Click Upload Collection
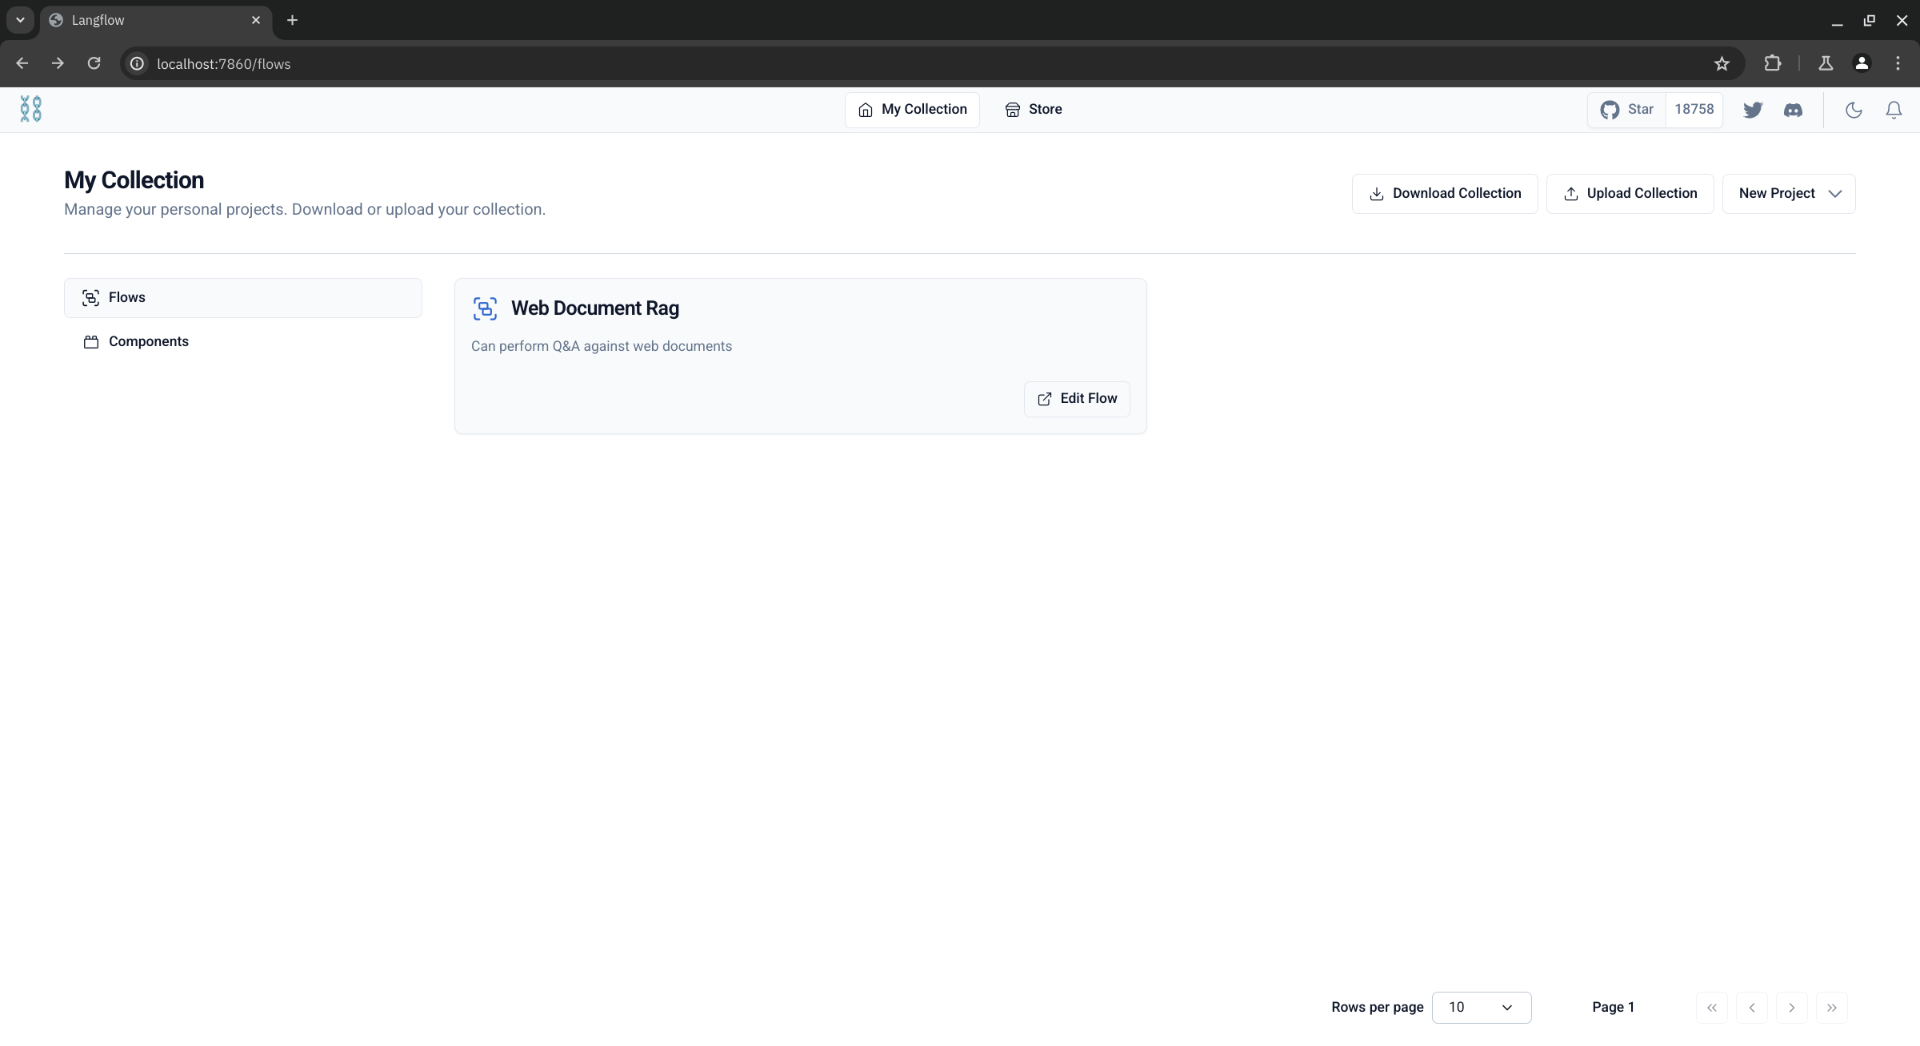The image size is (1920, 1046). tap(1629, 193)
